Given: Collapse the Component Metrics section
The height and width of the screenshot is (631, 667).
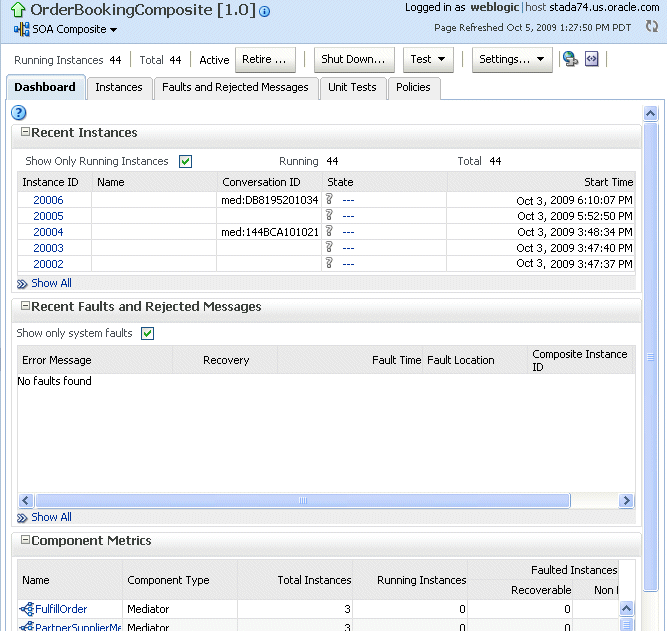Looking at the screenshot, I should [26, 540].
